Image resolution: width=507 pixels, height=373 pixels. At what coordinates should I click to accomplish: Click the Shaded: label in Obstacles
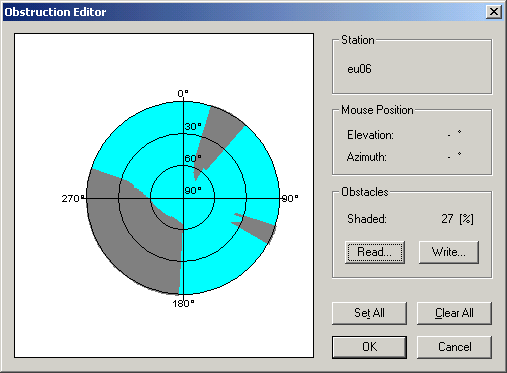tap(367, 219)
